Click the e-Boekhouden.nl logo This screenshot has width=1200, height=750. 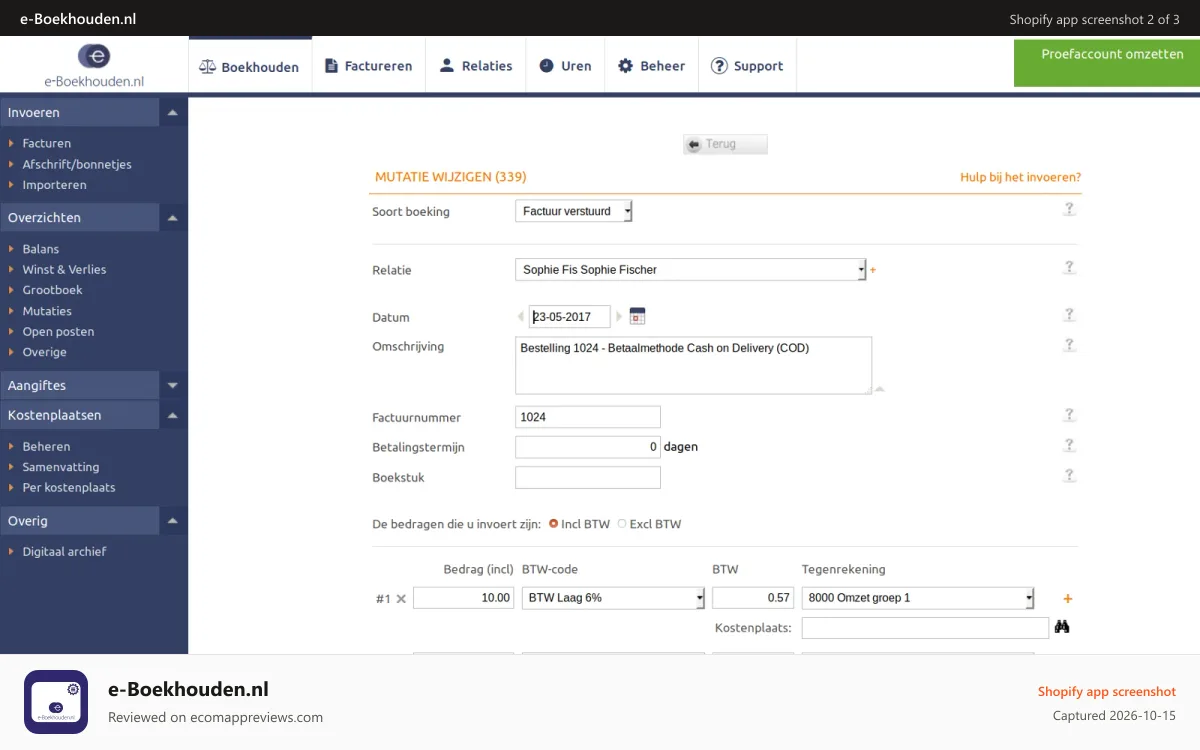click(94, 65)
